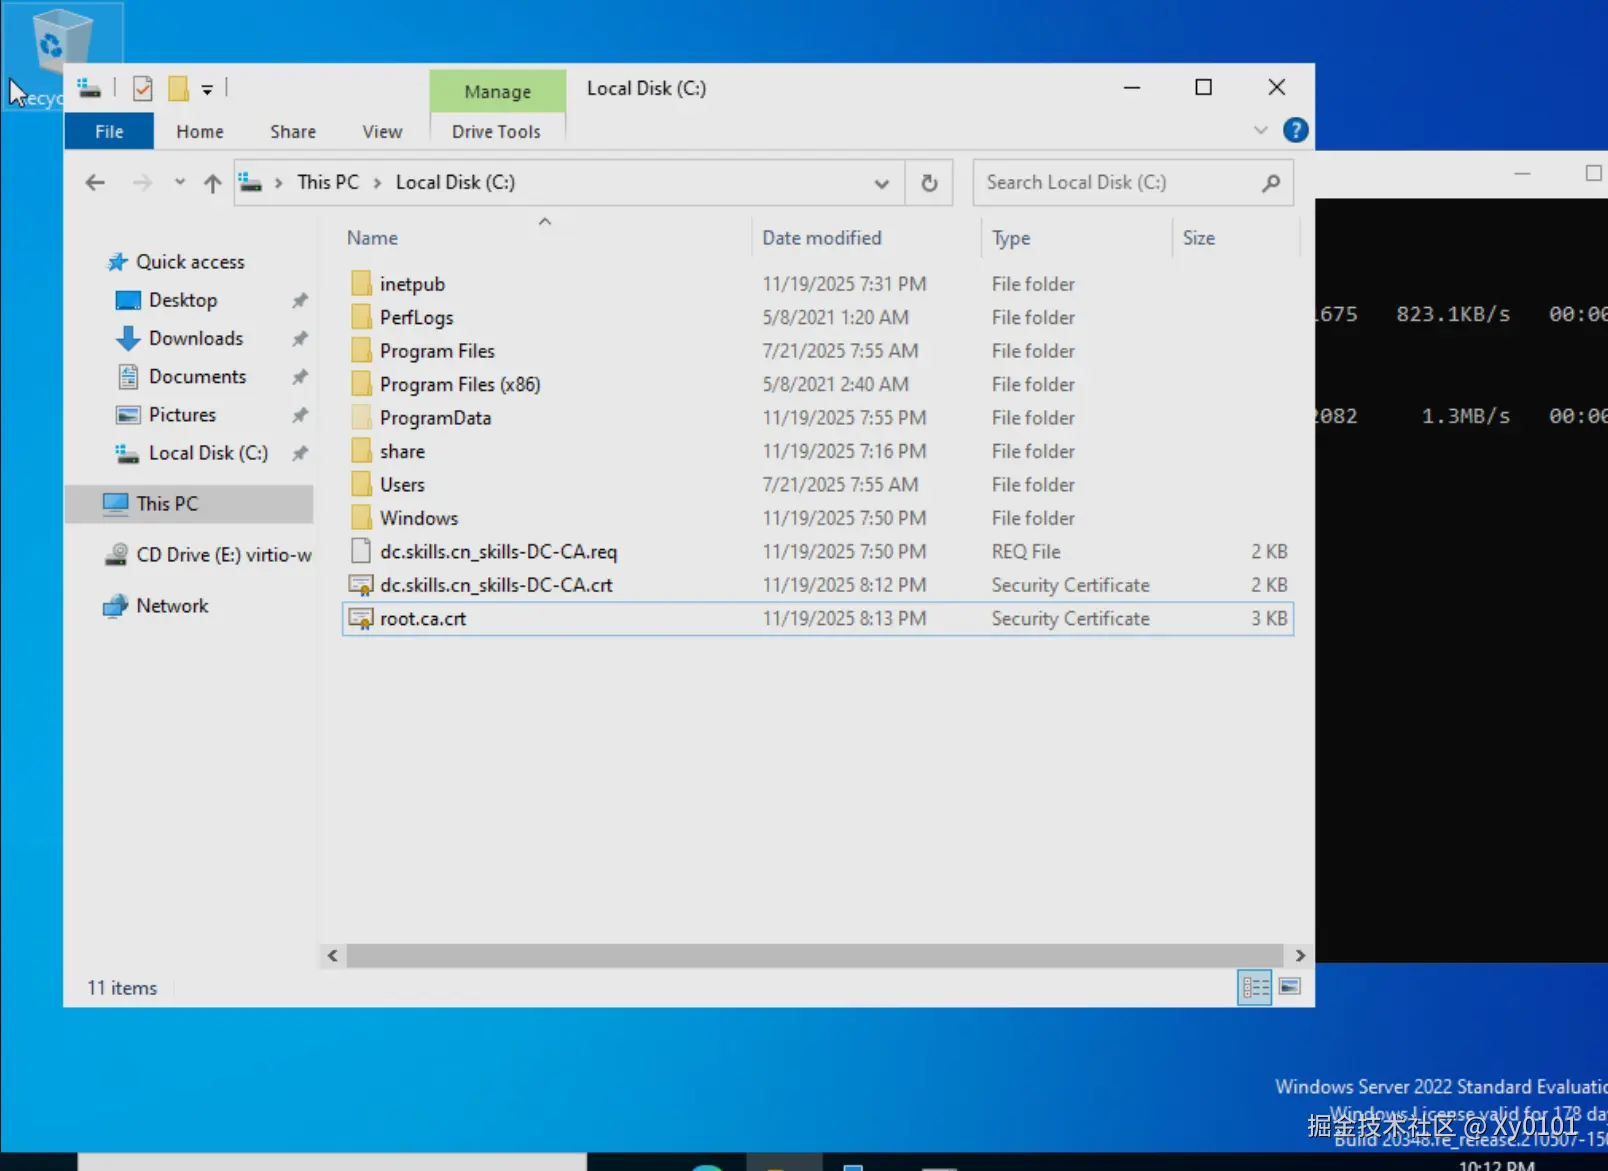Click the horizontal scrollbar track

(815, 956)
